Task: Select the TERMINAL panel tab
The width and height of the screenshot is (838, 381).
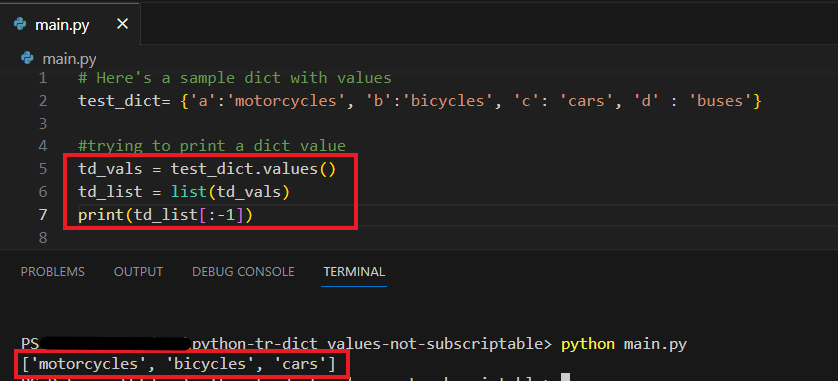Action: 354,271
